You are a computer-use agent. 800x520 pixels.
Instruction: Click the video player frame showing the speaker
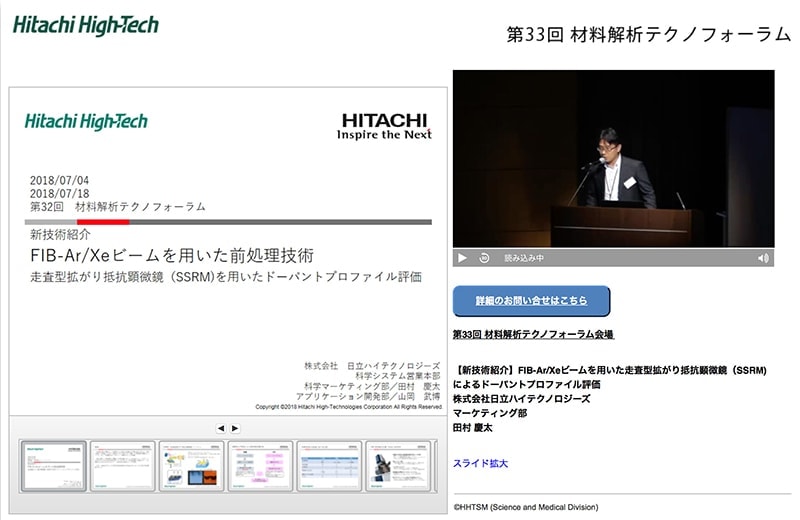point(613,158)
